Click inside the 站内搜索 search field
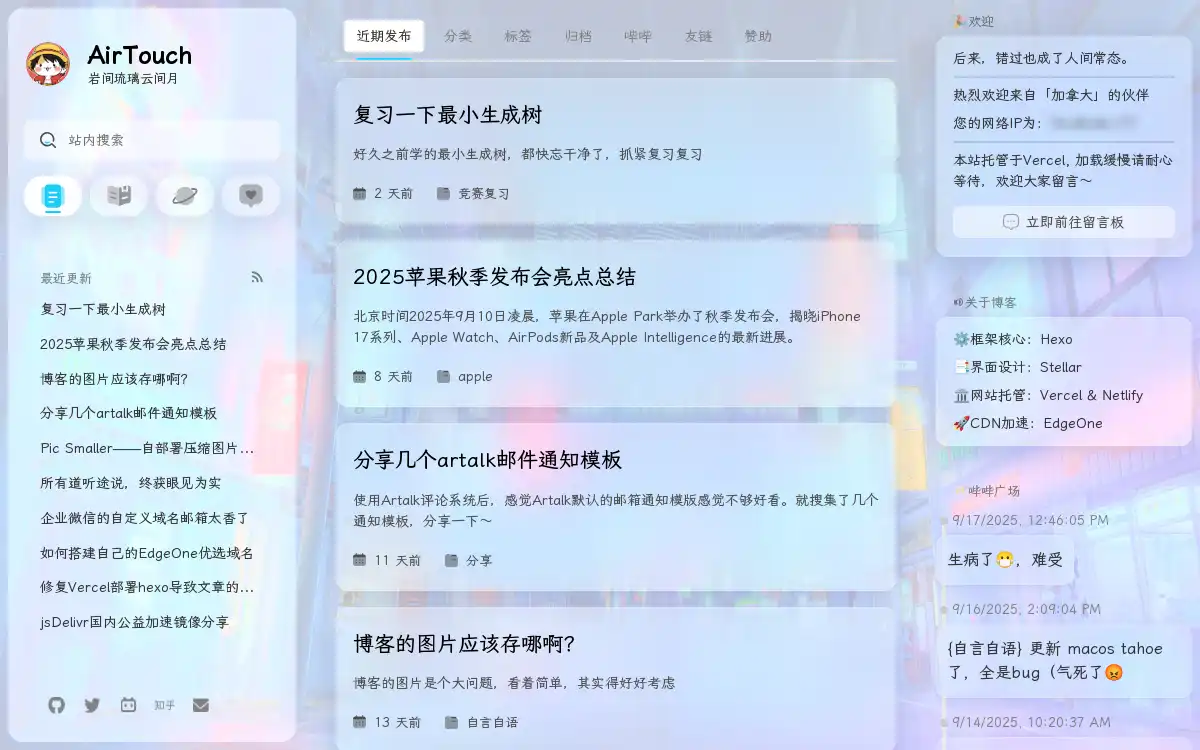This screenshot has height=750, width=1200. click(150, 140)
